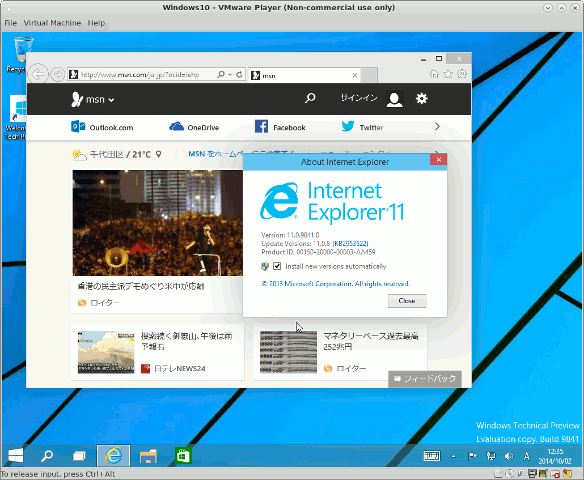Select the msn tab
This screenshot has height=480, width=584.
click(304, 76)
